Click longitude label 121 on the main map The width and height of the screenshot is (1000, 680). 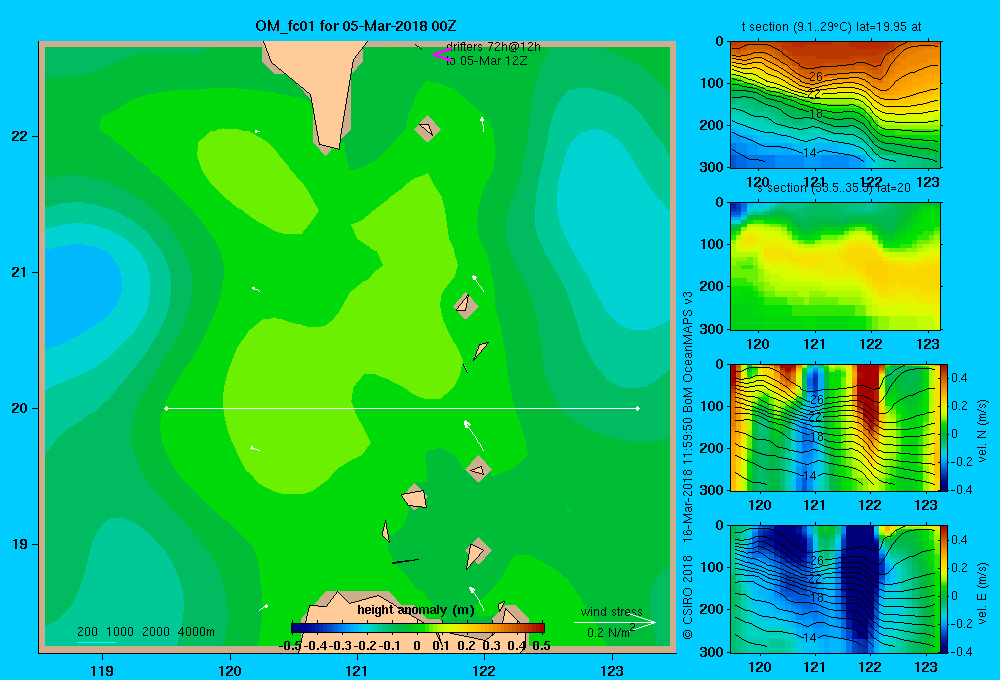(357, 670)
